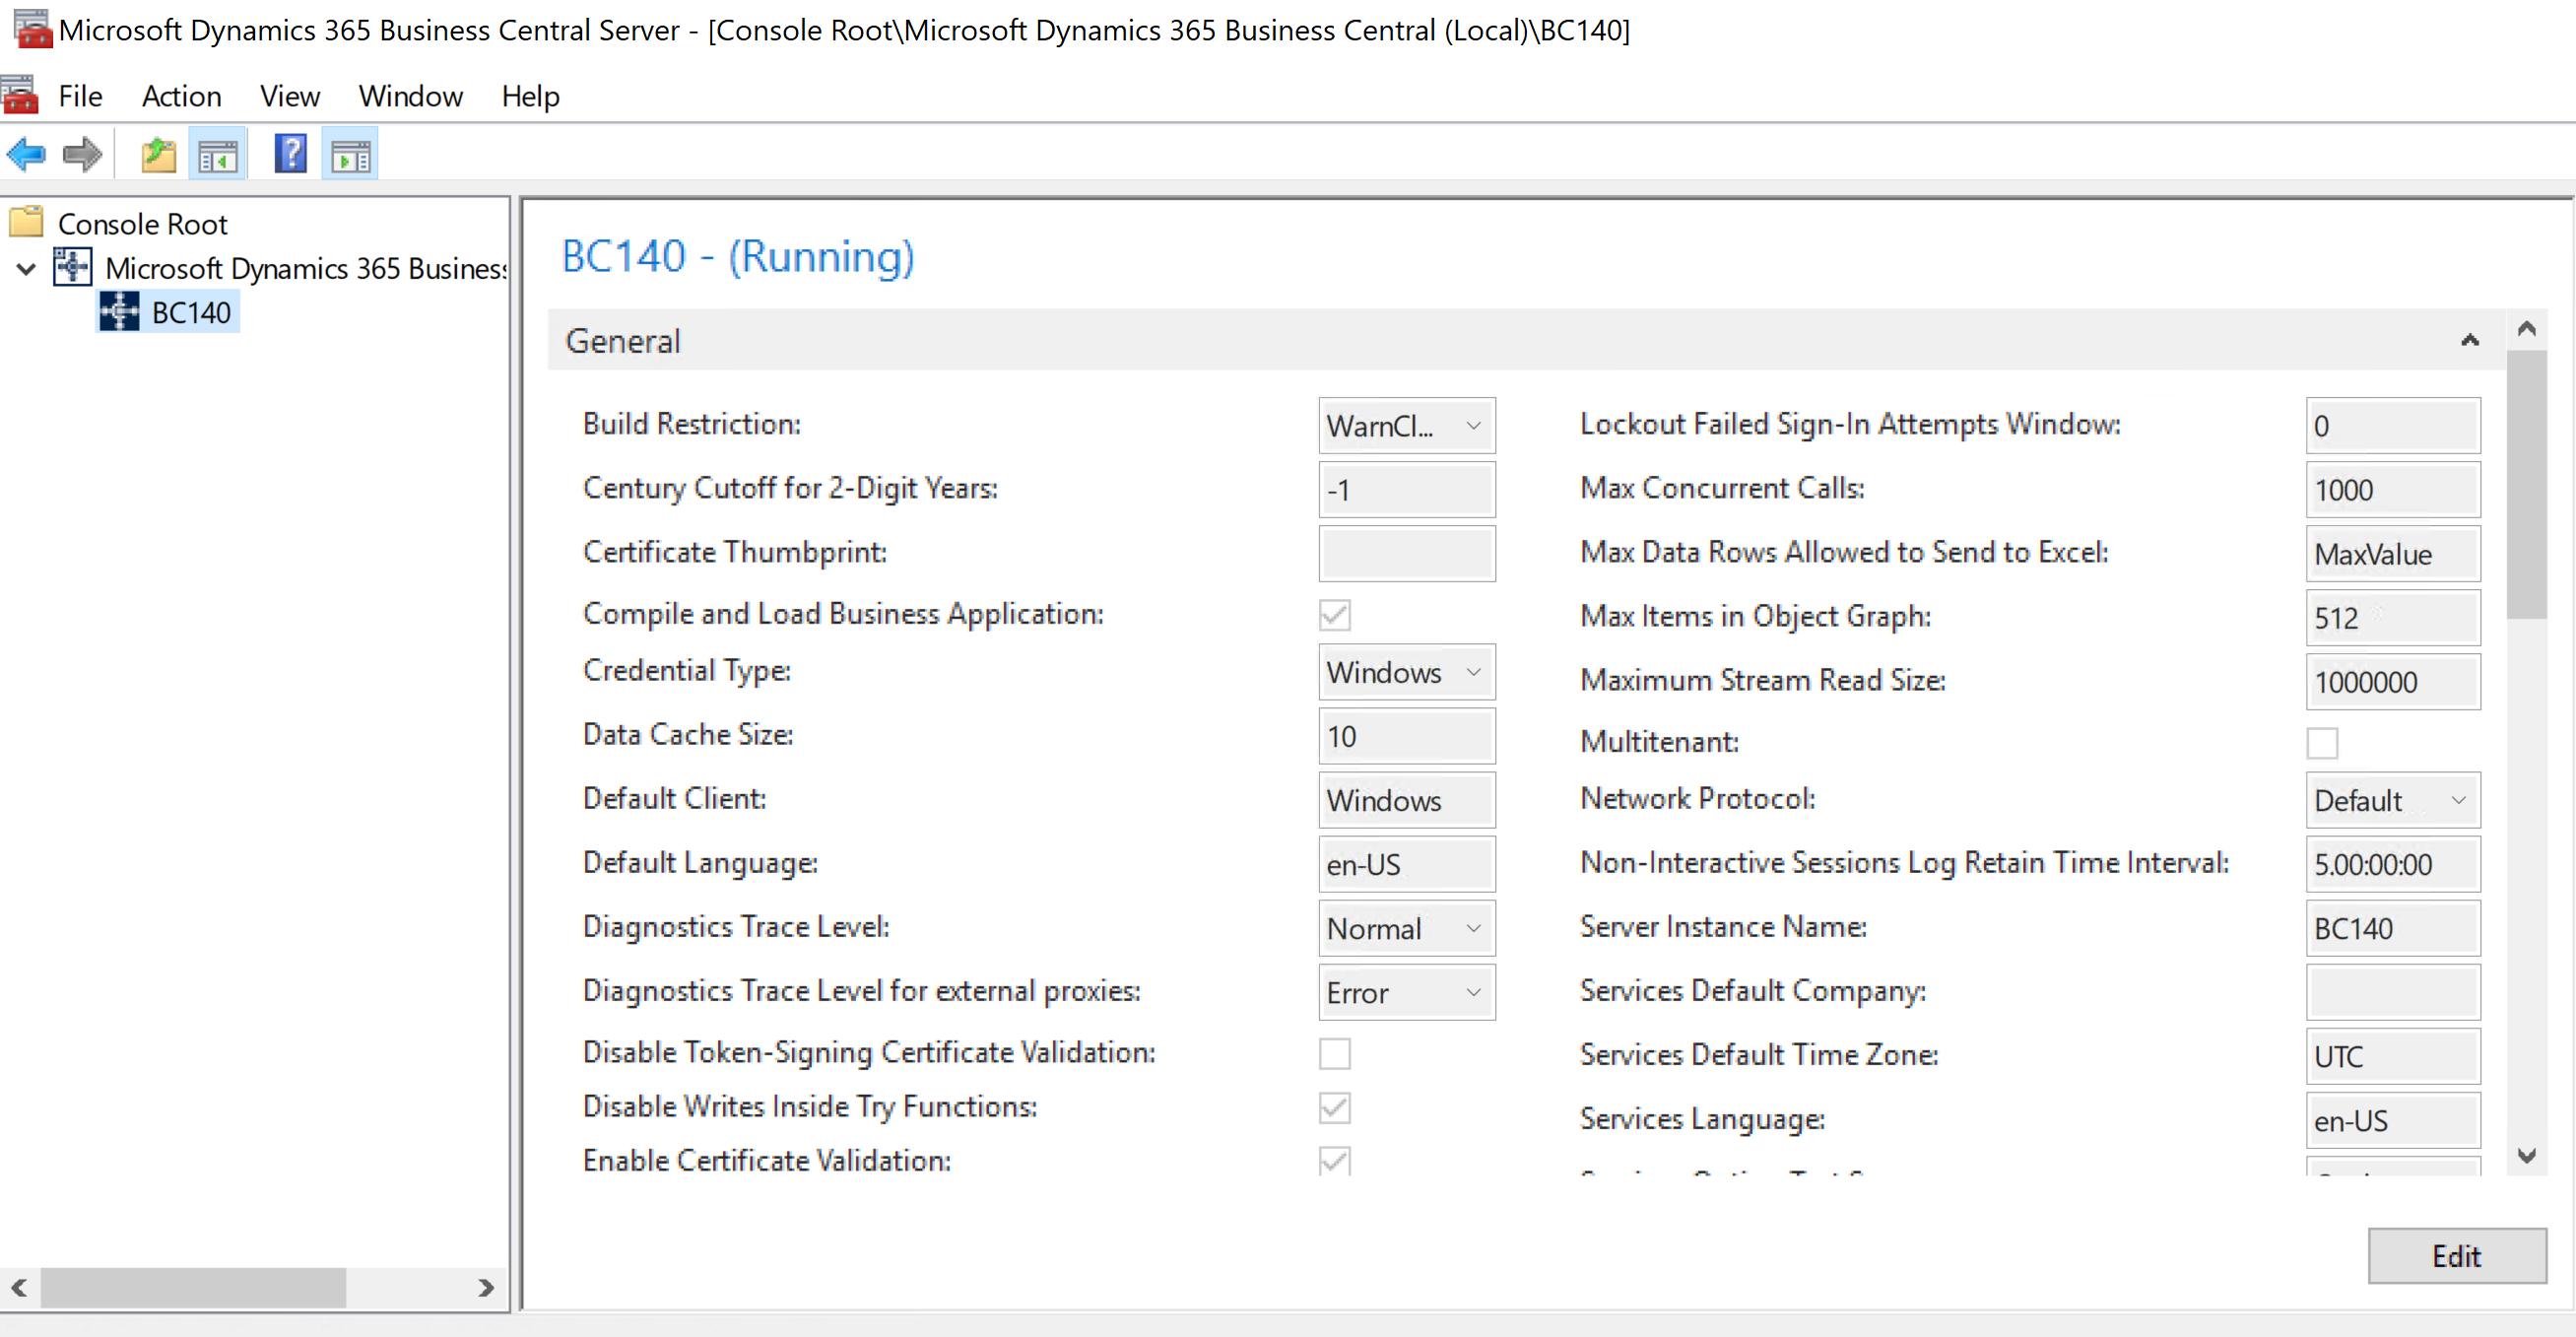Open the Help question mark icon
The width and height of the screenshot is (2576, 1337).
pos(290,155)
